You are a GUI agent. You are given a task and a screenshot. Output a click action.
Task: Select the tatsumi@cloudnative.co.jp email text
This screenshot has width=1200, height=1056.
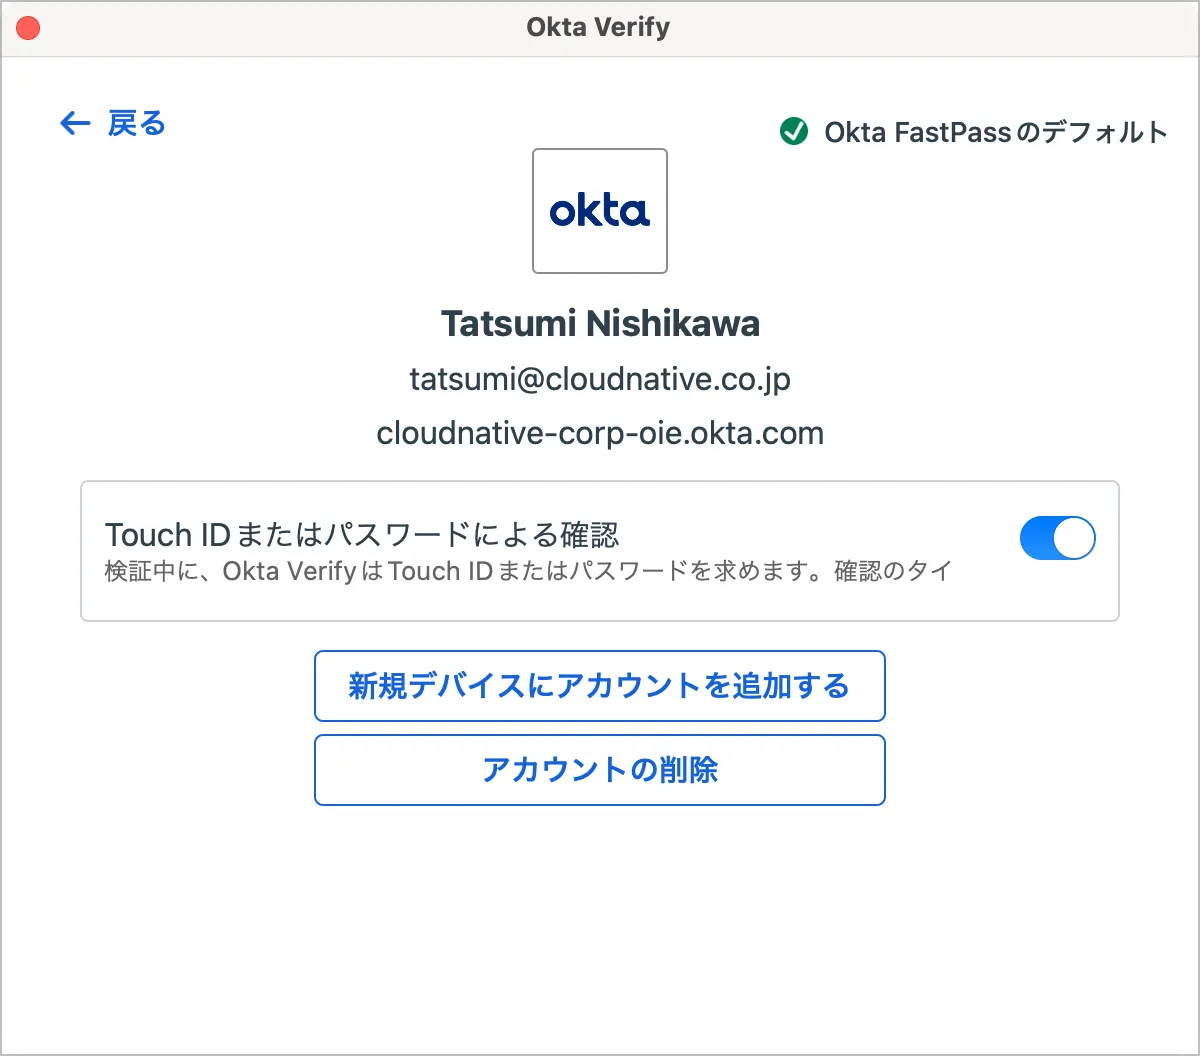pos(600,380)
